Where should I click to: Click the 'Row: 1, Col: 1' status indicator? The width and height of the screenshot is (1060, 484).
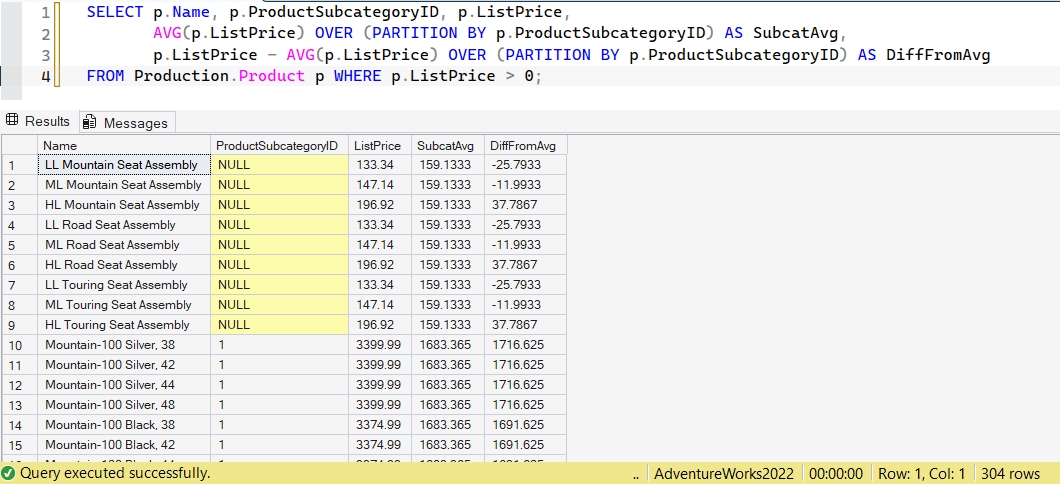coord(921,474)
